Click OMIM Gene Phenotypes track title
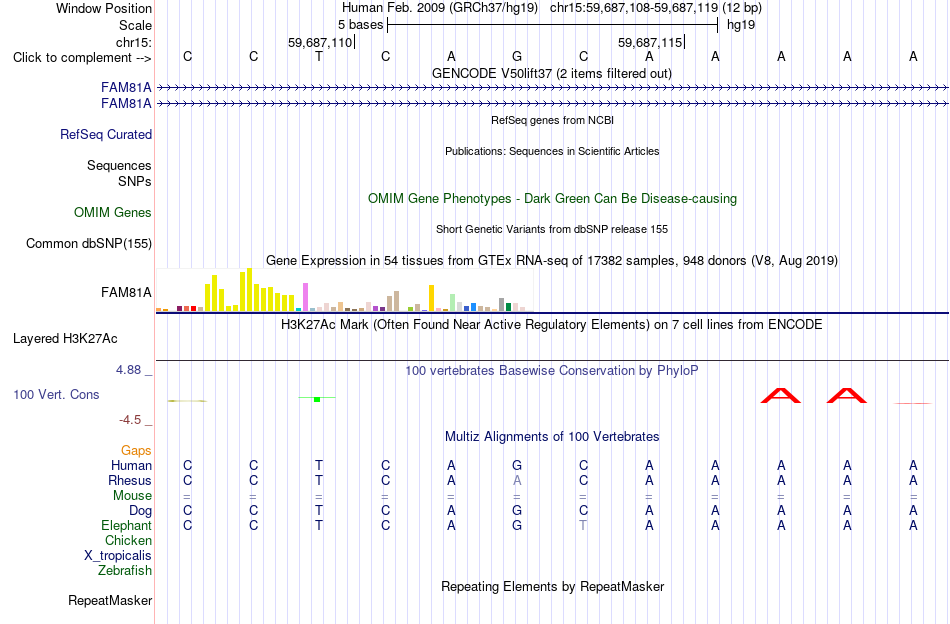 click(x=552, y=199)
